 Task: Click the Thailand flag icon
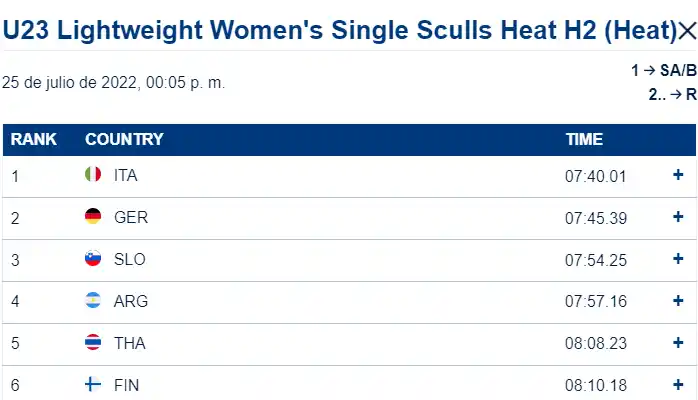tap(93, 343)
